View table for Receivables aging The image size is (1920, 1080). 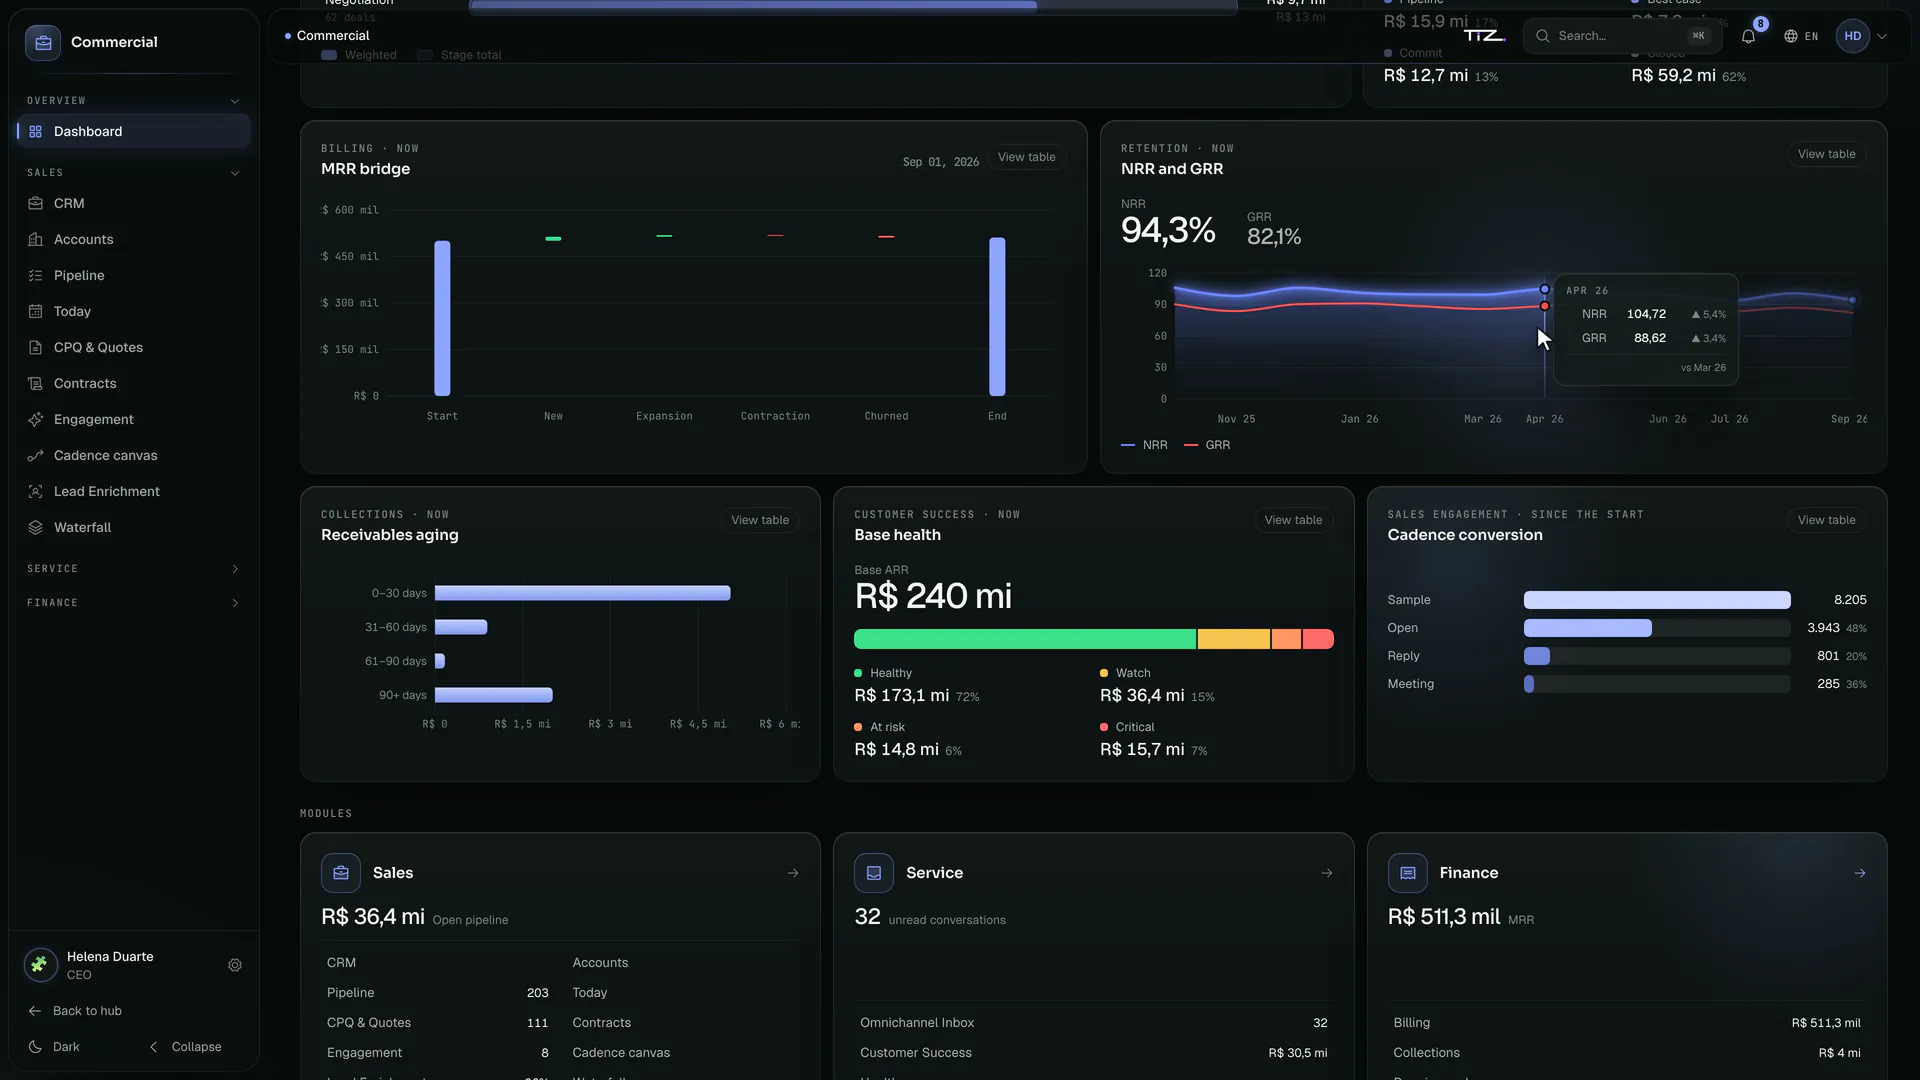tap(760, 520)
